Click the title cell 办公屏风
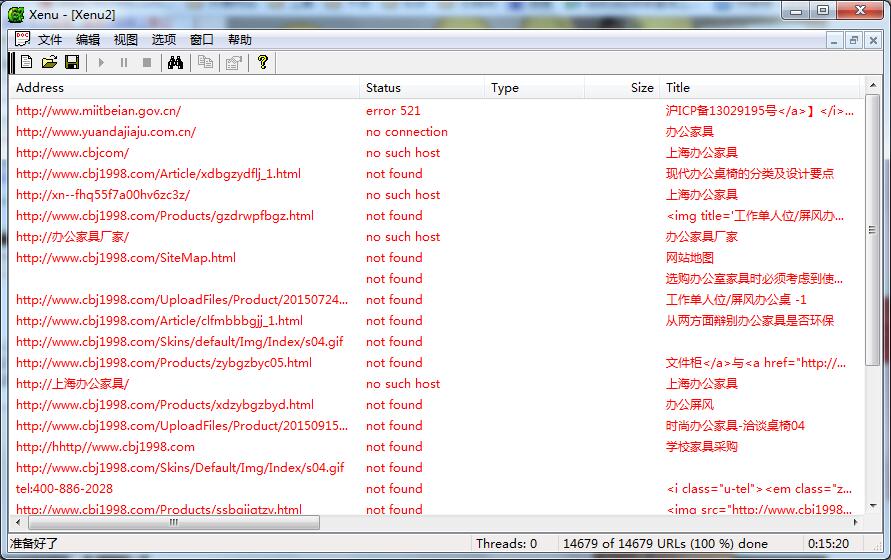 click(x=689, y=405)
